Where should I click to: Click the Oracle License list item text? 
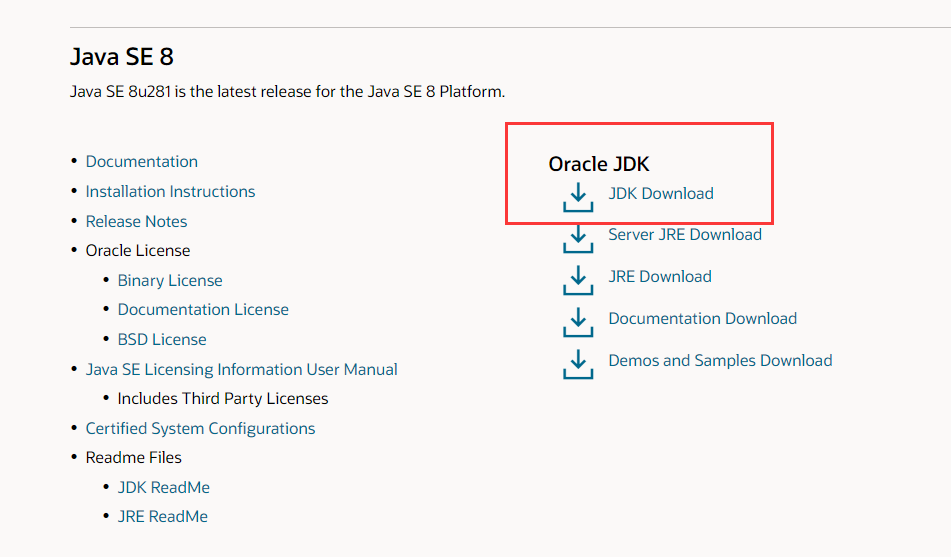click(x=138, y=251)
